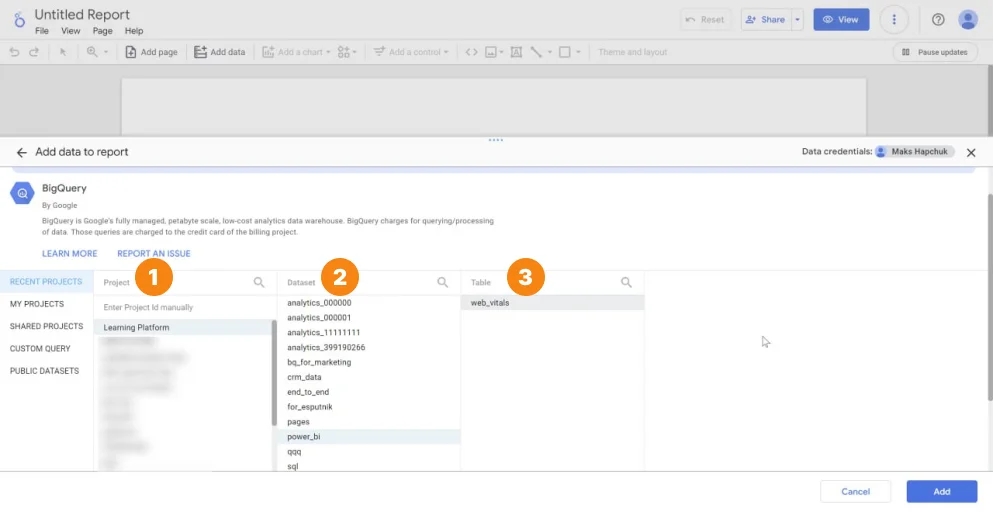
Task: Select the analytics_000000 dataset
Action: click(369, 303)
